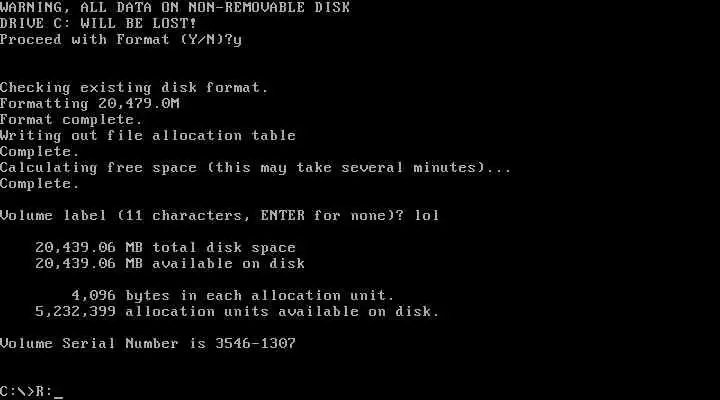Click the 'y' answer after the format prompt
Screen dimensions: 720x400
(237, 41)
